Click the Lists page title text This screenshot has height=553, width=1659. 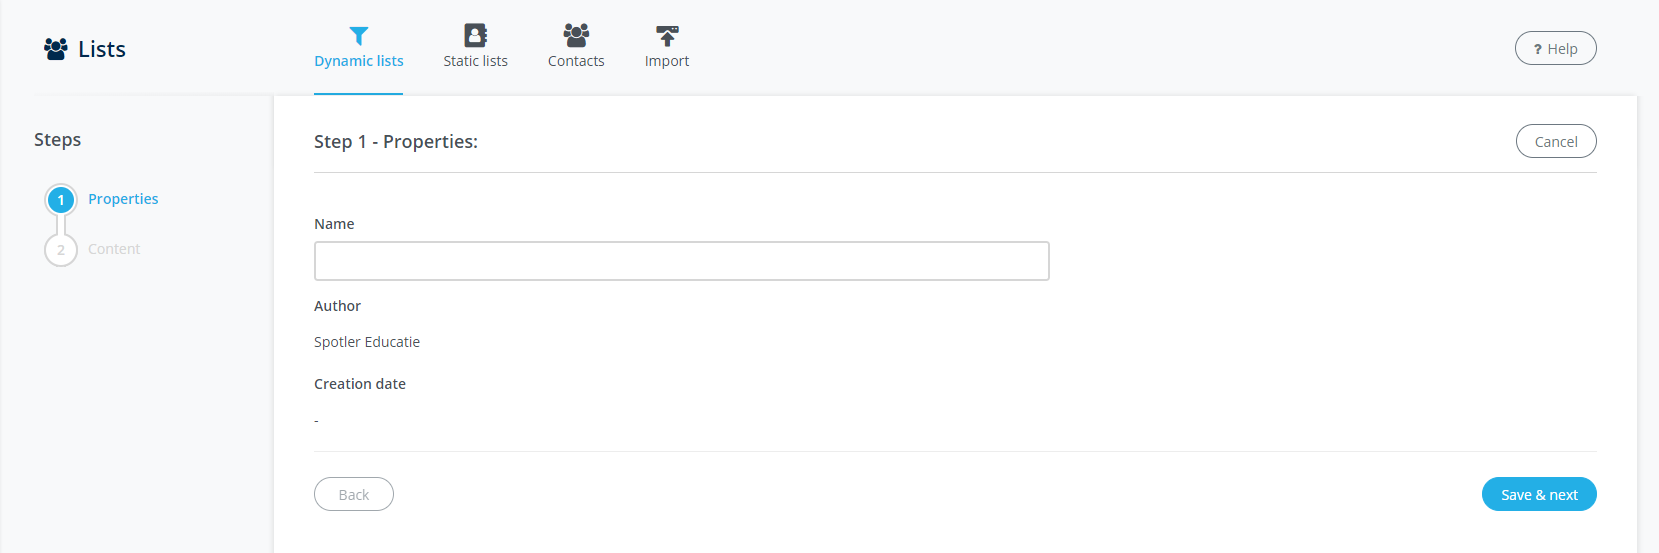coord(102,49)
